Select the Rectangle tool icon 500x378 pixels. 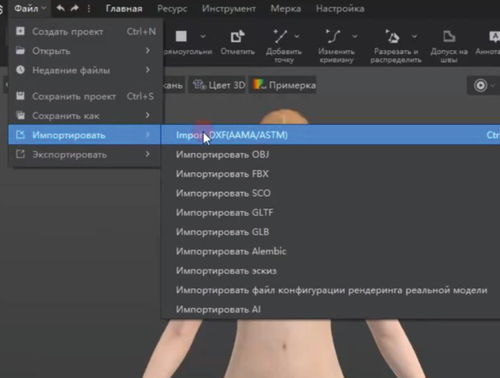pyautogui.click(x=181, y=36)
